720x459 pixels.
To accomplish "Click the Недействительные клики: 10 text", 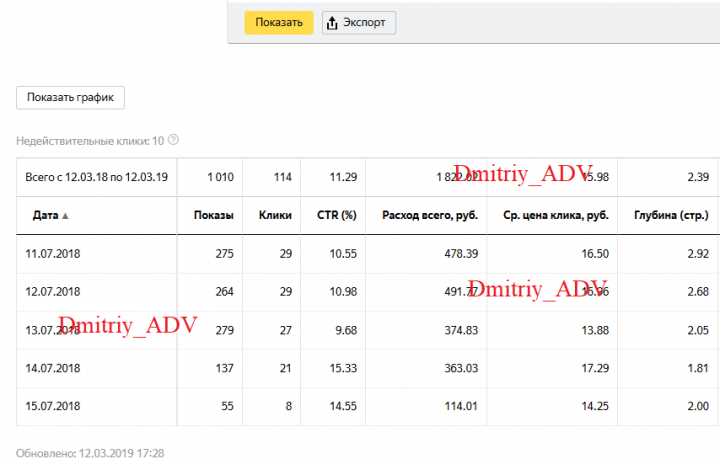I will (x=90, y=141).
